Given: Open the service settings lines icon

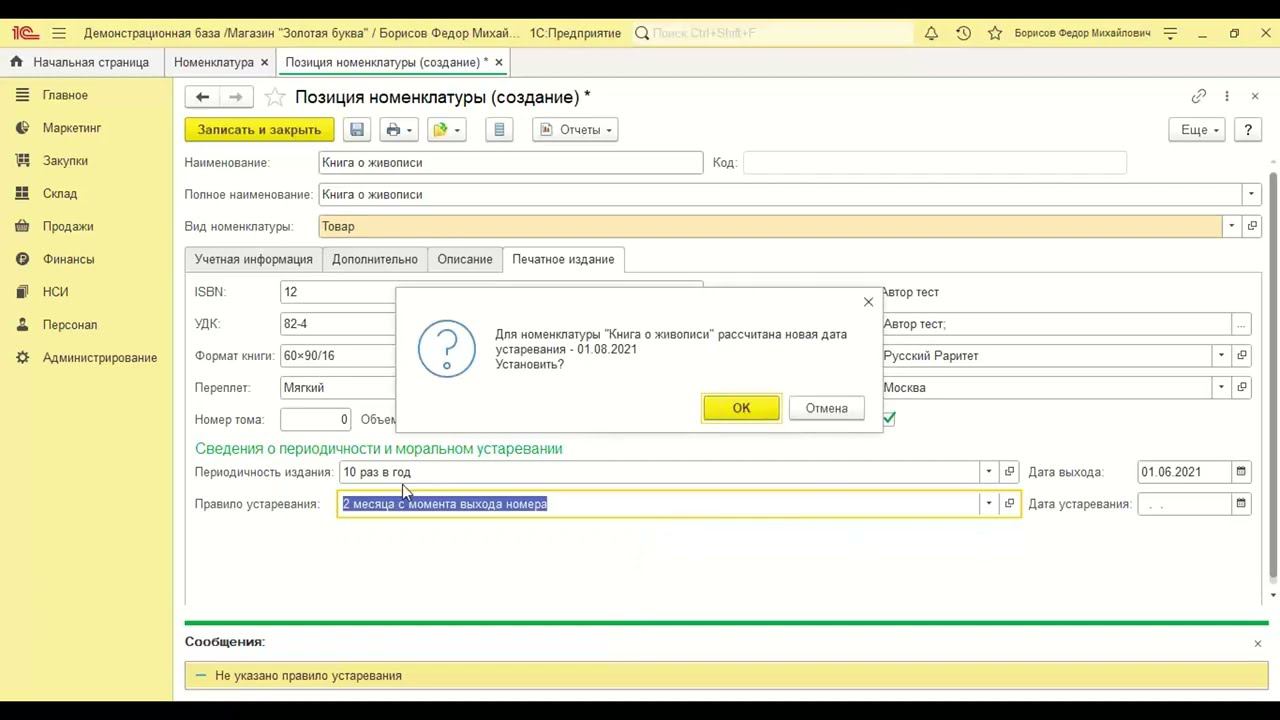Looking at the screenshot, I should (x=1172, y=33).
